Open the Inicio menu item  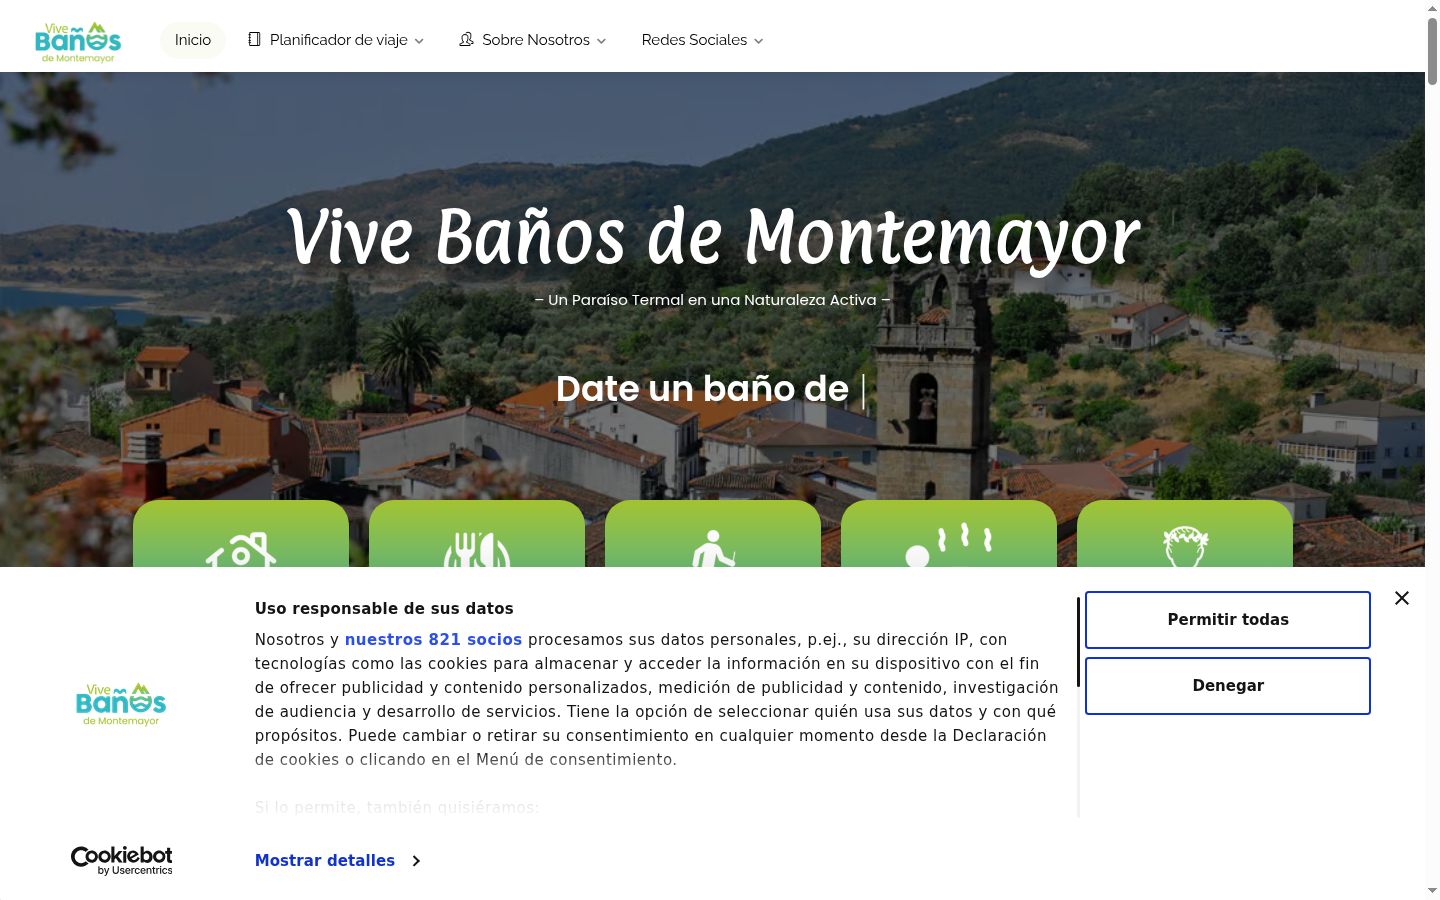tap(193, 40)
